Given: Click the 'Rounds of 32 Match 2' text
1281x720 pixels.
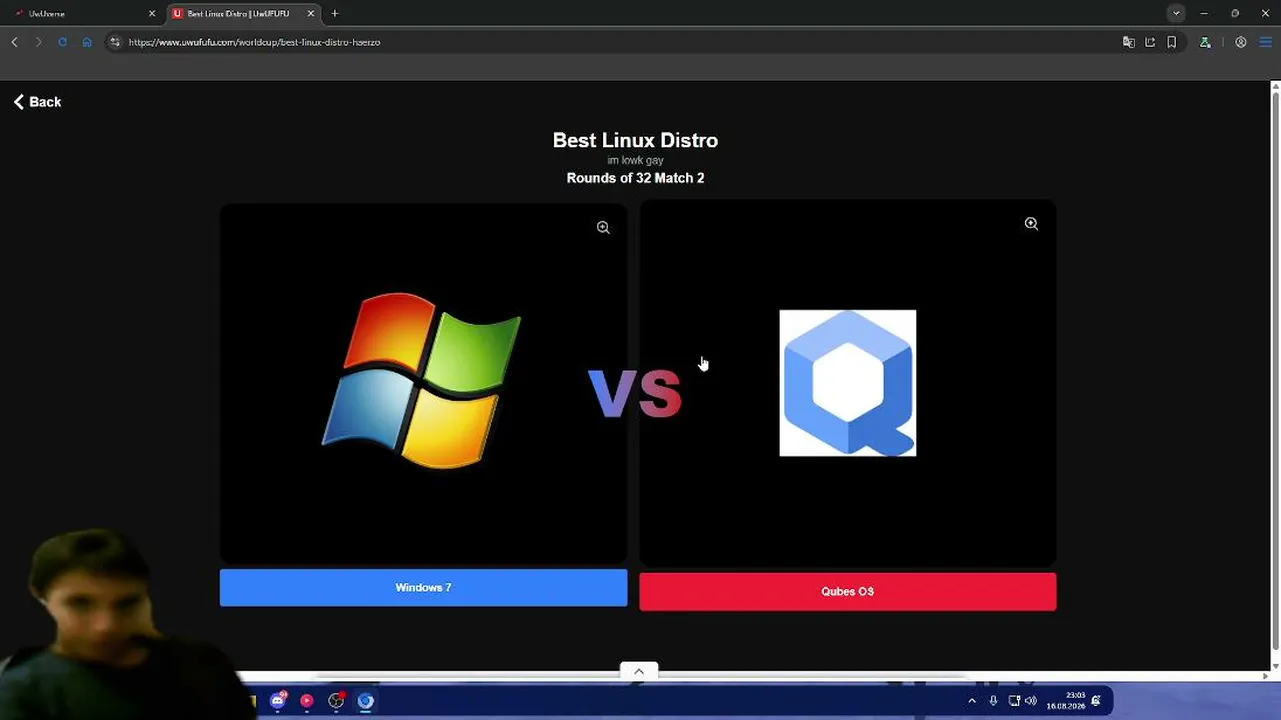Looking at the screenshot, I should point(635,178).
